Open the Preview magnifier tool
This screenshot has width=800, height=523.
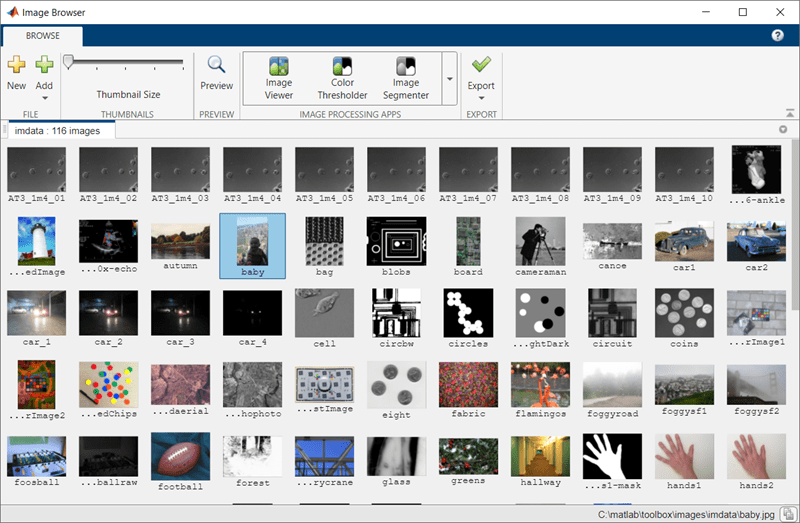pyautogui.click(x=216, y=66)
